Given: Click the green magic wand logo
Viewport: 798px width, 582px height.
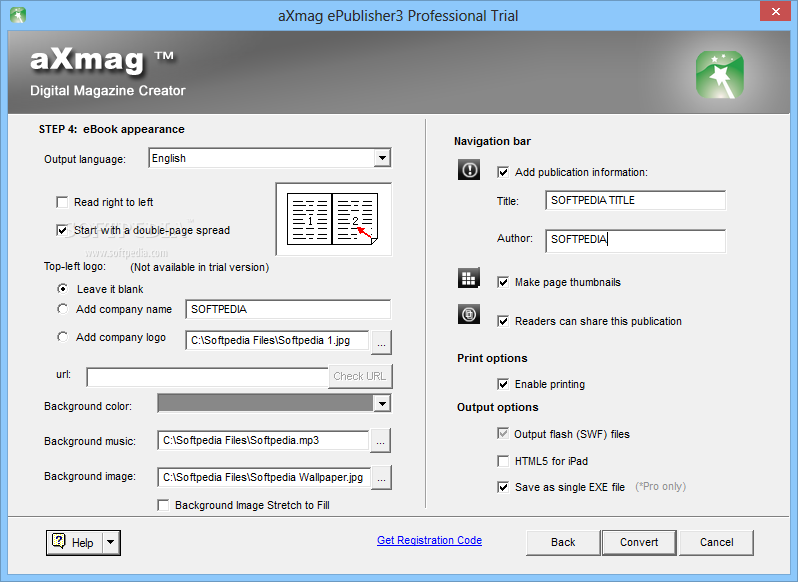Looking at the screenshot, I should click(720, 74).
